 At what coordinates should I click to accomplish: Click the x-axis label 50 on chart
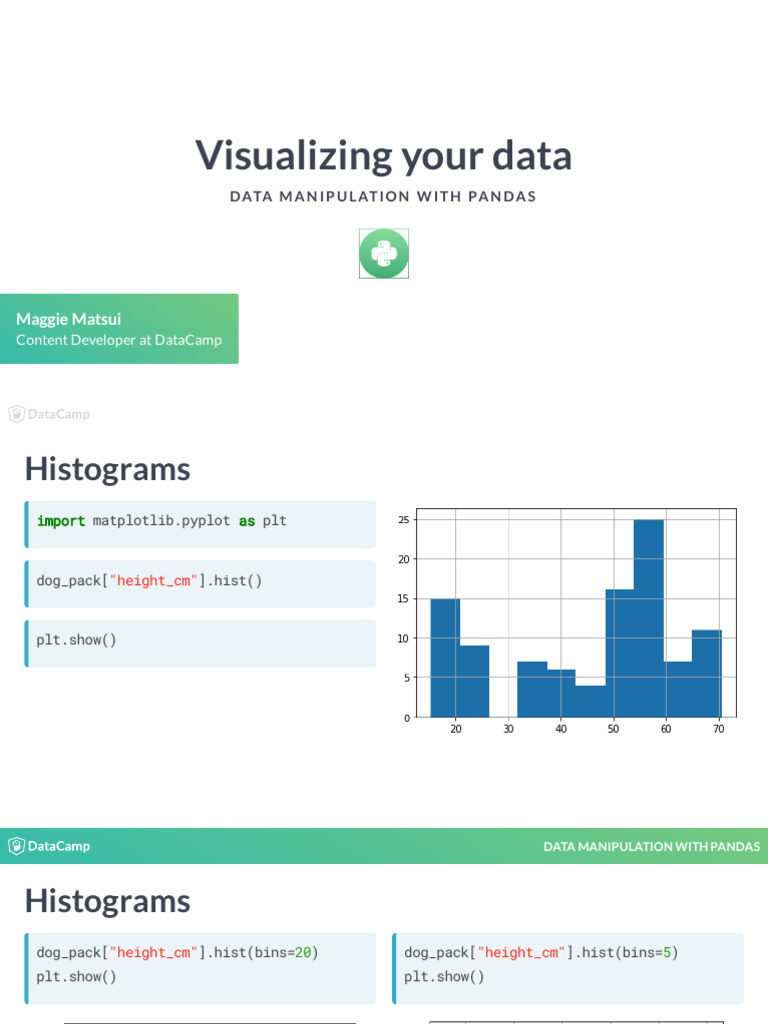point(613,730)
